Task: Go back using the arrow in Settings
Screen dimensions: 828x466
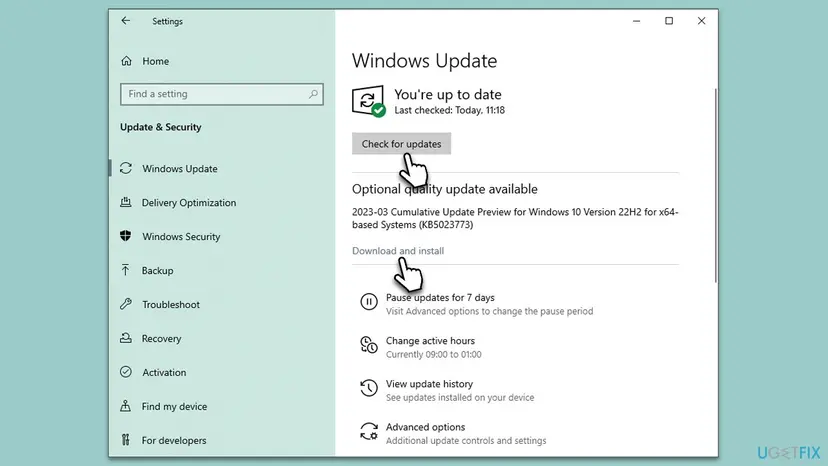Action: 126,21
